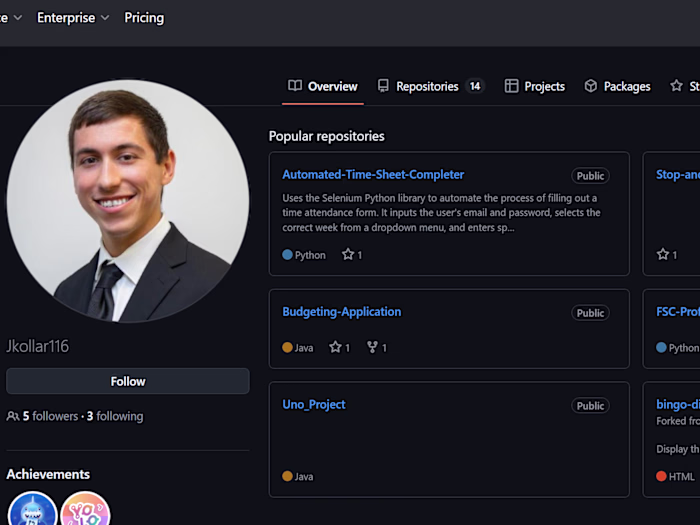Image resolution: width=700 pixels, height=525 pixels.
Task: Click the chevron left of Enterprise
Action: [18, 18]
